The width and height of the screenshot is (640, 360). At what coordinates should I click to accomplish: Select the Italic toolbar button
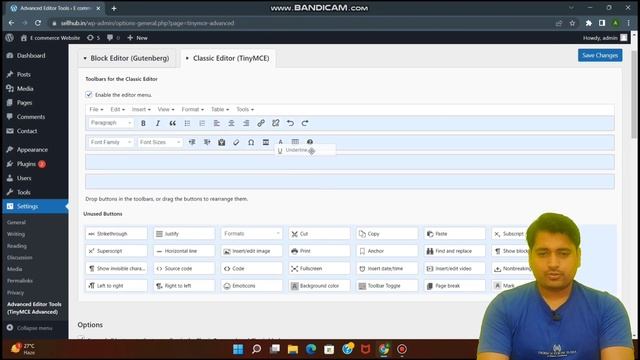pyautogui.click(x=158, y=123)
